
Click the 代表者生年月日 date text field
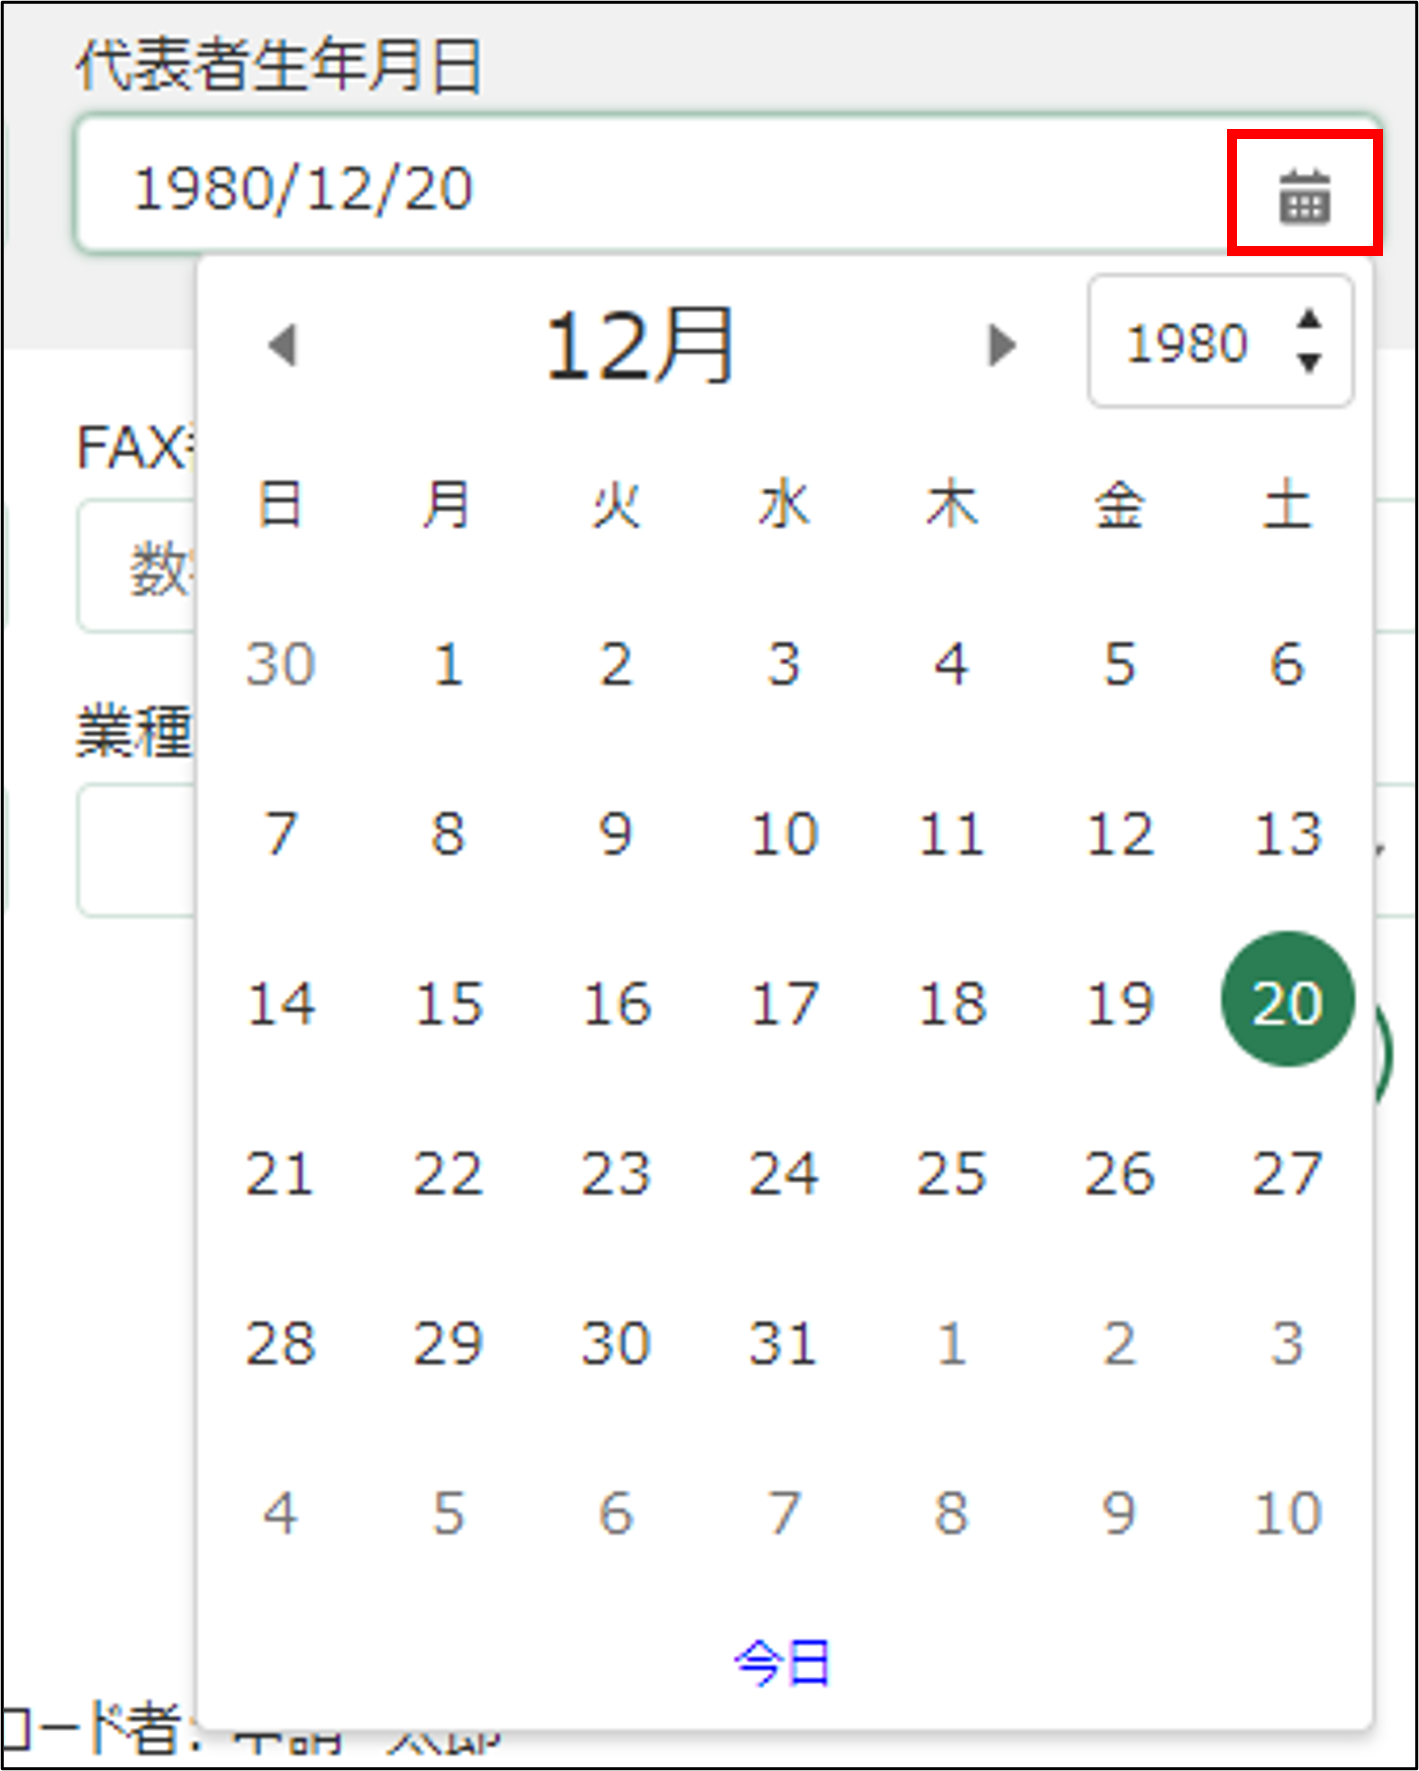[640, 189]
